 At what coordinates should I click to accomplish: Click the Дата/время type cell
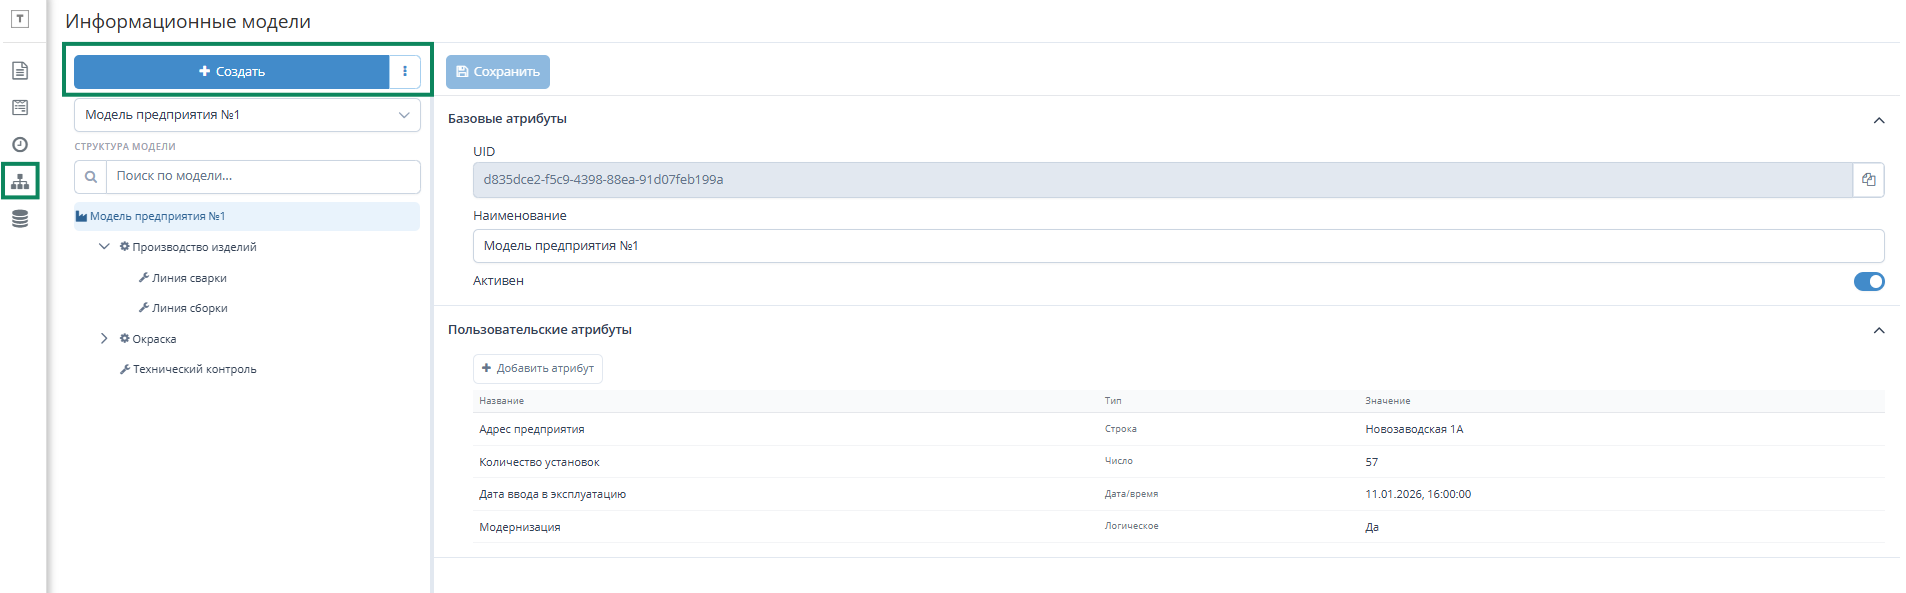click(1131, 494)
